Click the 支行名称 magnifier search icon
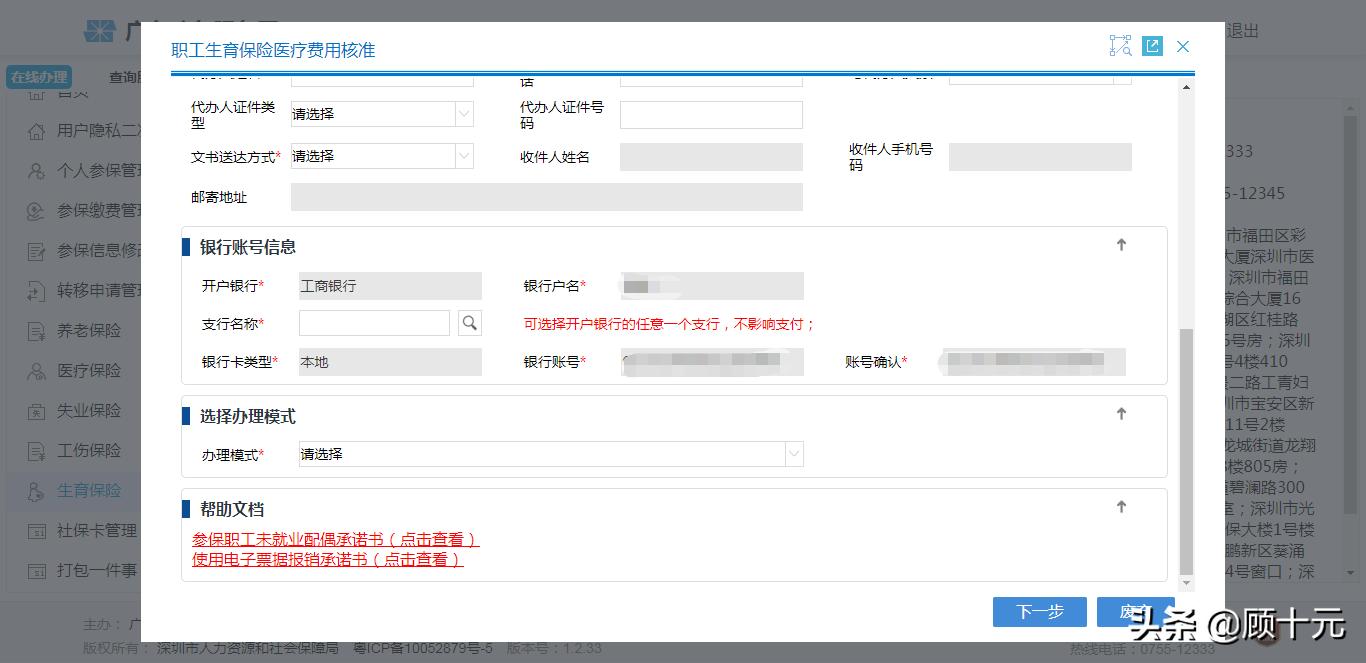This screenshot has width=1366, height=663. click(x=469, y=322)
